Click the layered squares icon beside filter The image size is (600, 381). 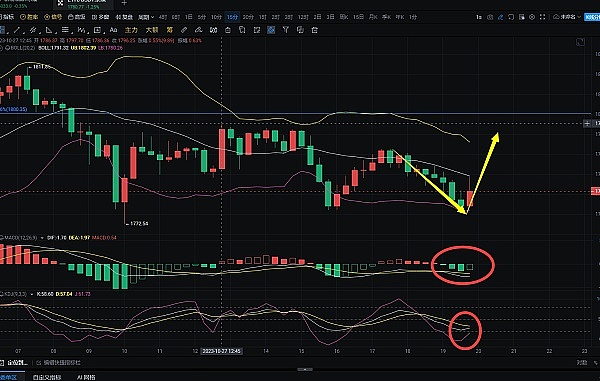300,30
